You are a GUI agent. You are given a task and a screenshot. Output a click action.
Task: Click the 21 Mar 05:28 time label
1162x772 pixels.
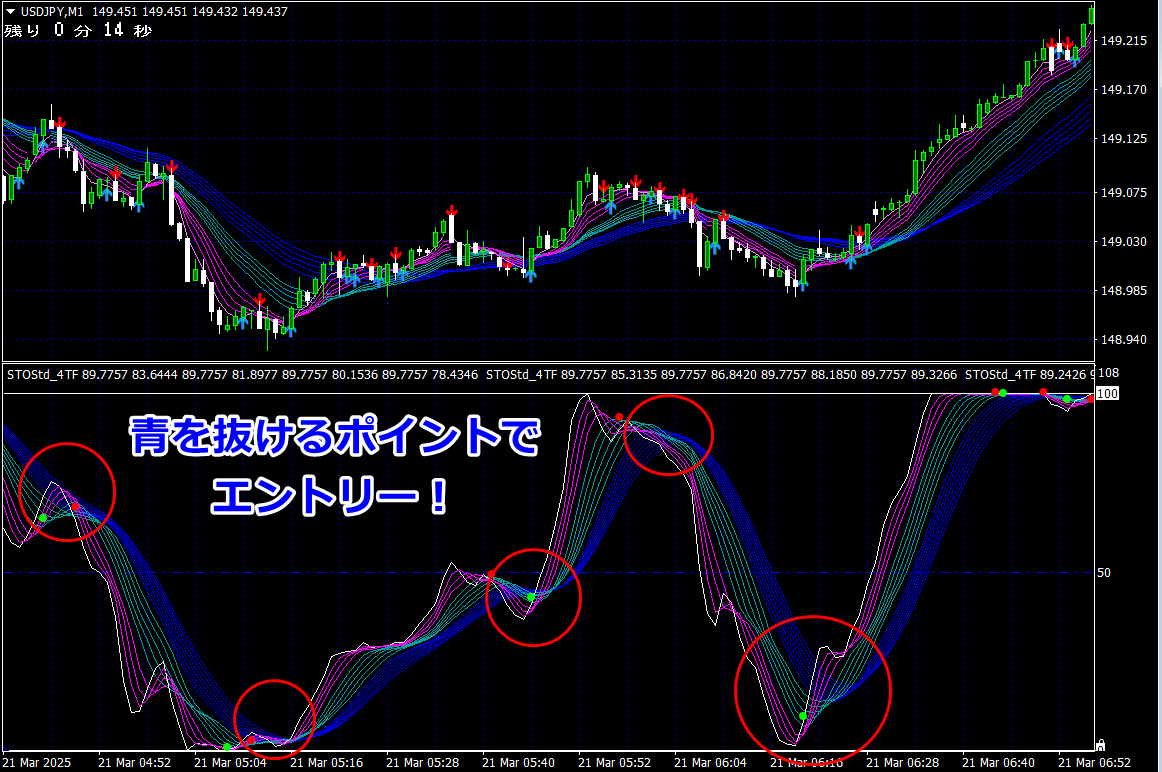(422, 762)
